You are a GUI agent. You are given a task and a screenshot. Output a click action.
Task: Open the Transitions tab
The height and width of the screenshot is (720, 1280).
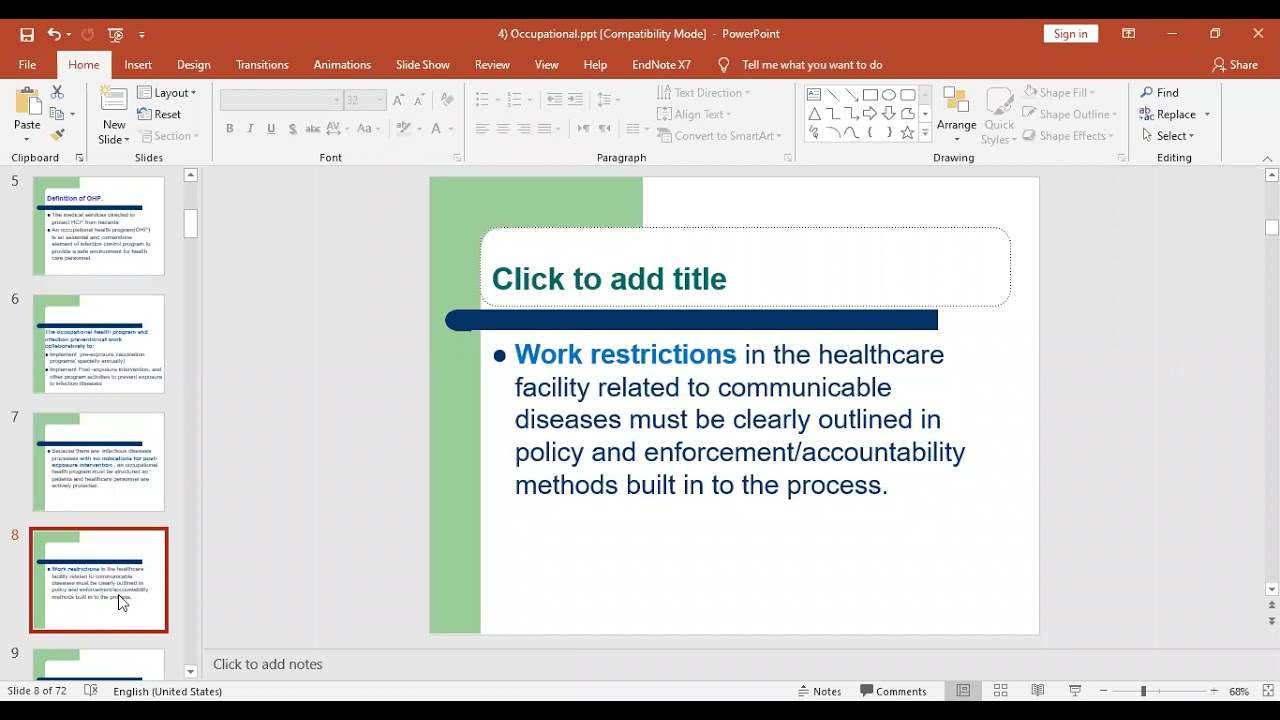pos(262,65)
